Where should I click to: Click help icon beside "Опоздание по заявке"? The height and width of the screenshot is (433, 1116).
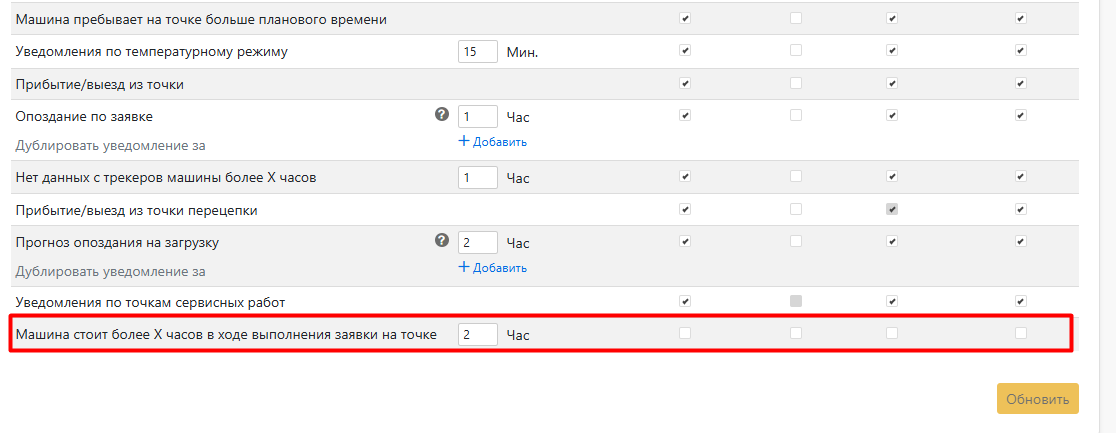[x=442, y=115]
